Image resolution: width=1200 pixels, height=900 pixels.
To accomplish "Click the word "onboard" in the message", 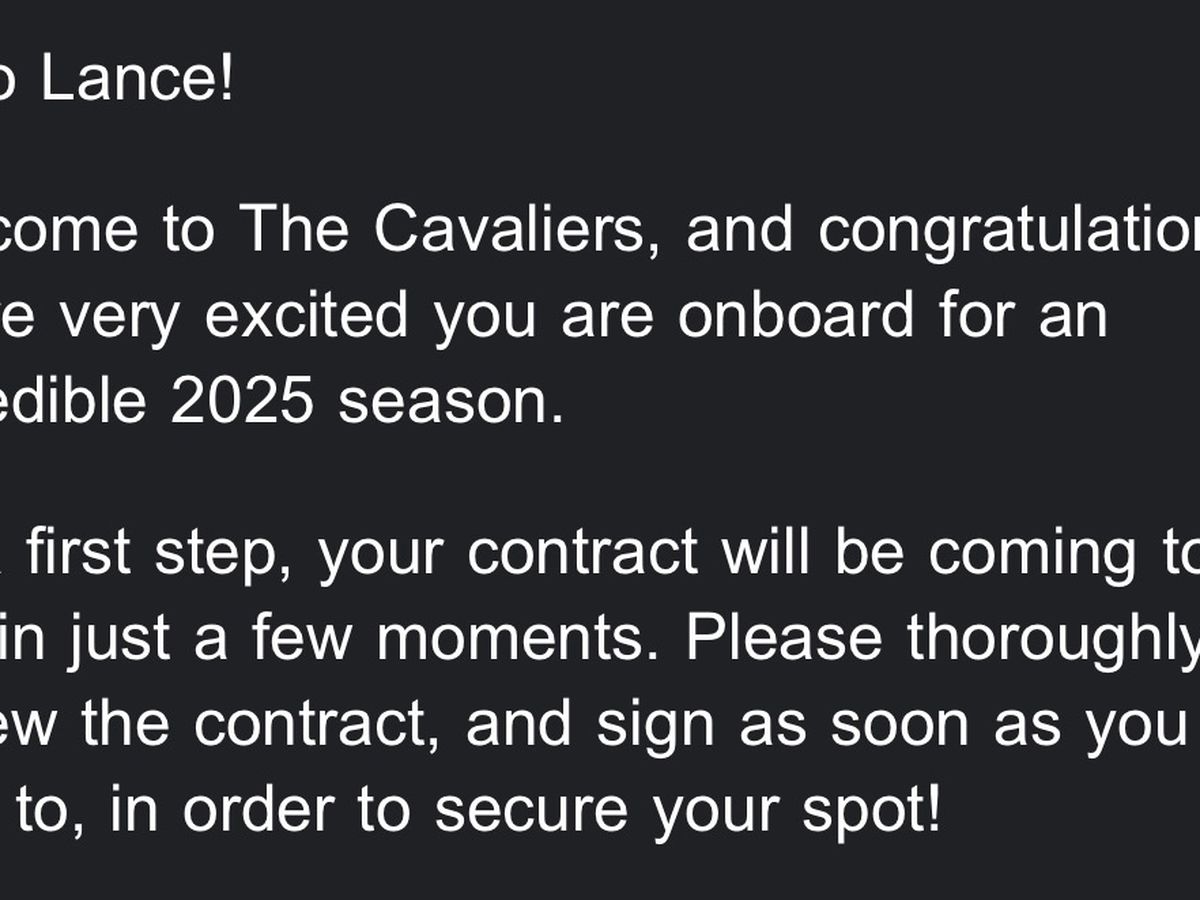I will click(x=795, y=315).
